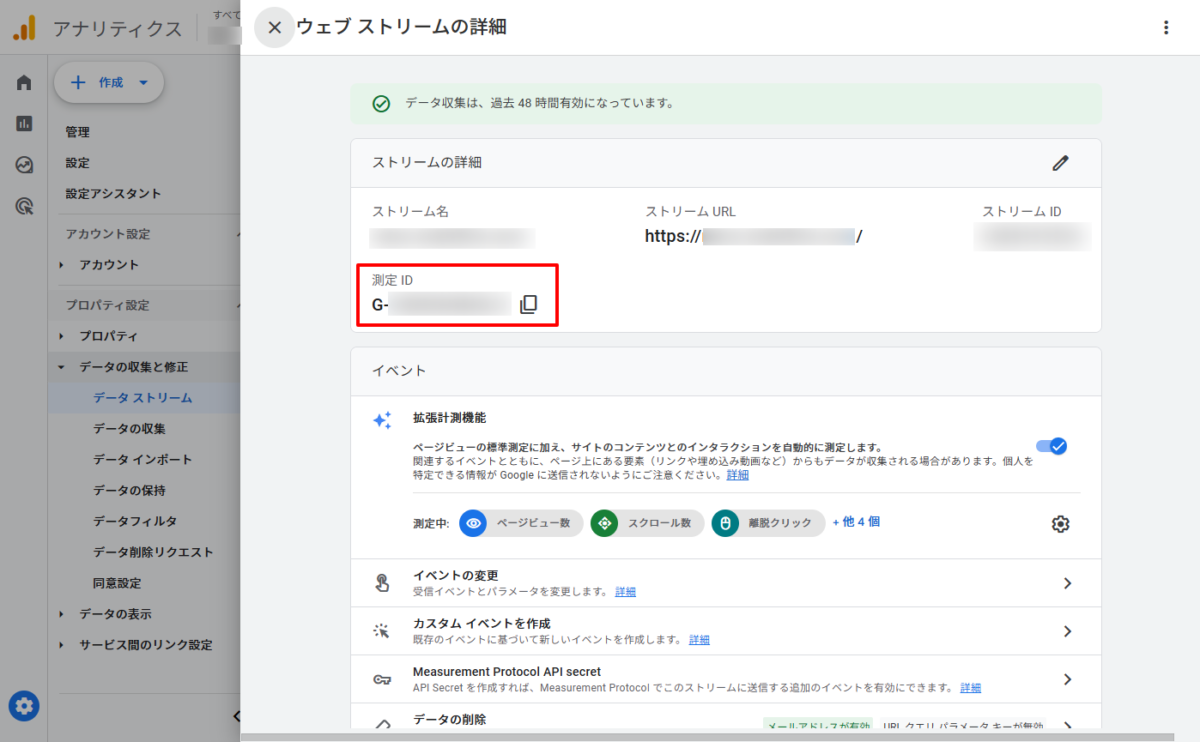Expand the データの表示 section
Viewport: 1200px width, 742px height.
(x=62, y=614)
